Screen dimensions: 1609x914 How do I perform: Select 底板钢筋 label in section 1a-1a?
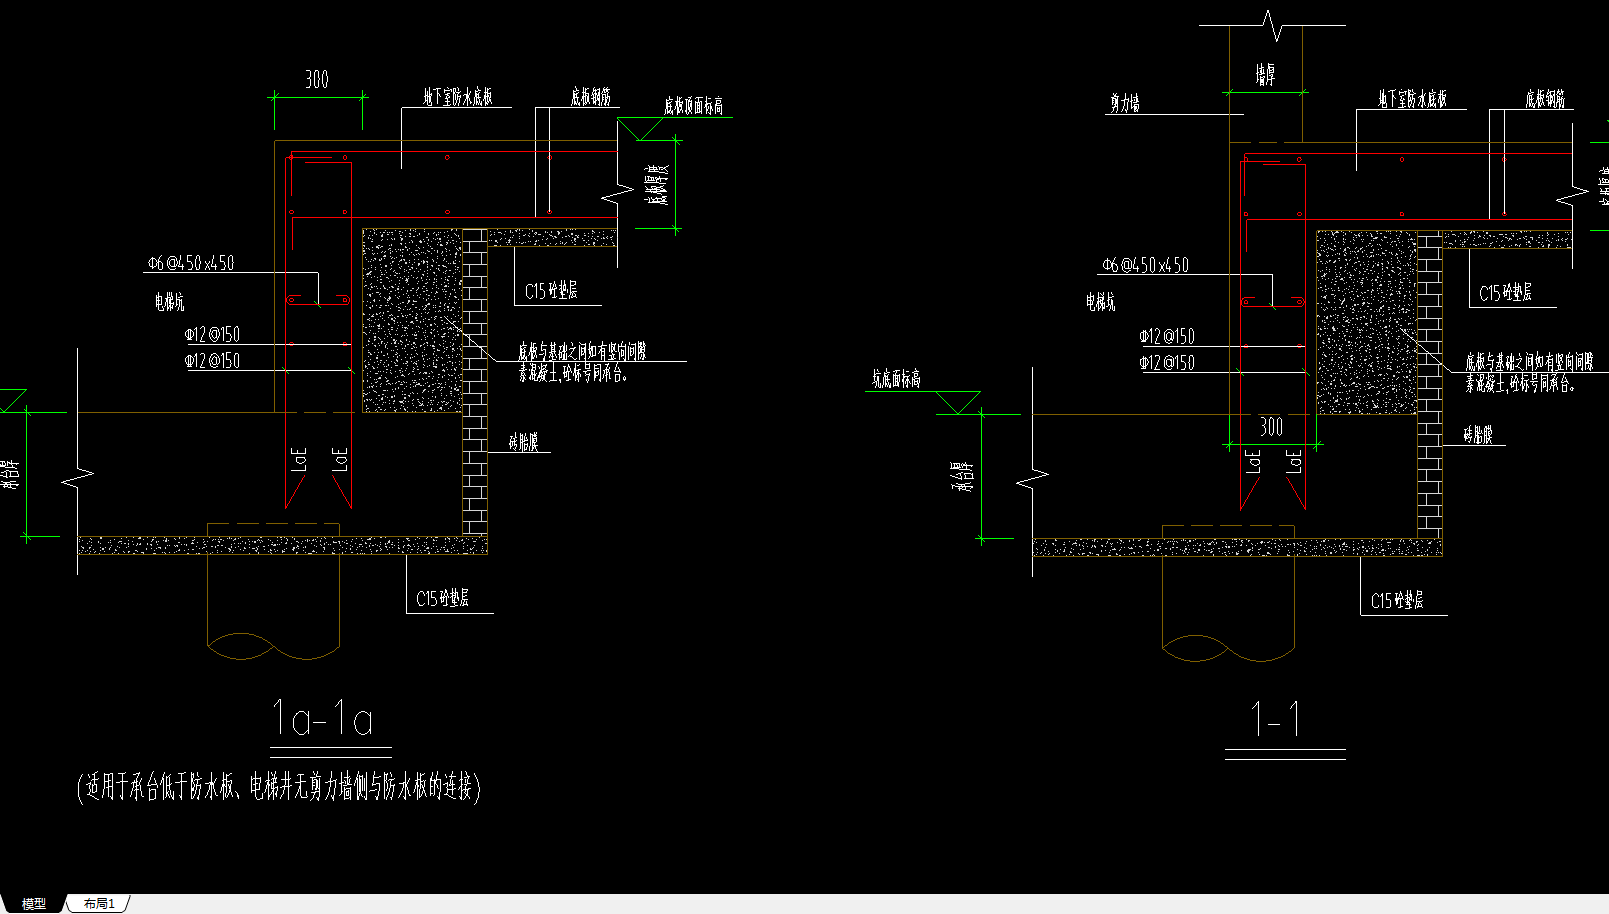(590, 97)
